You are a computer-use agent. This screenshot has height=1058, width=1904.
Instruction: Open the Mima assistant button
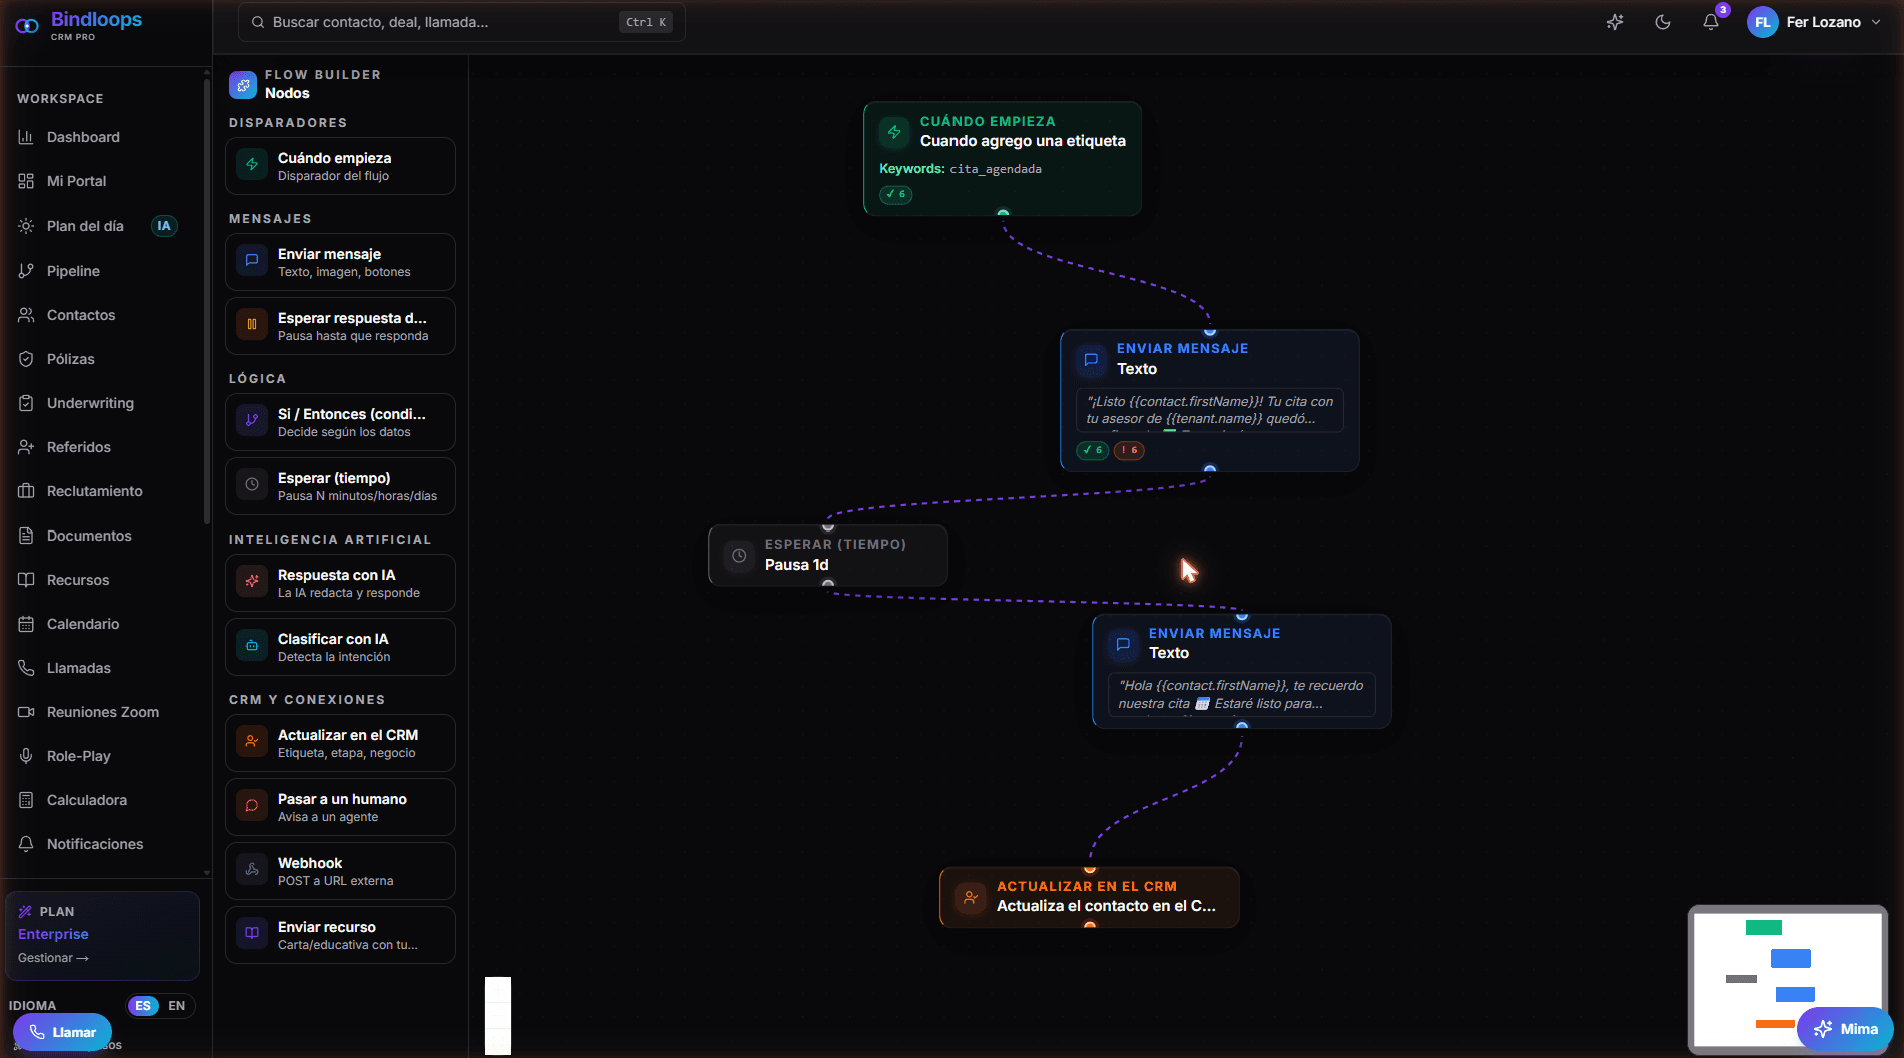(x=1845, y=1029)
